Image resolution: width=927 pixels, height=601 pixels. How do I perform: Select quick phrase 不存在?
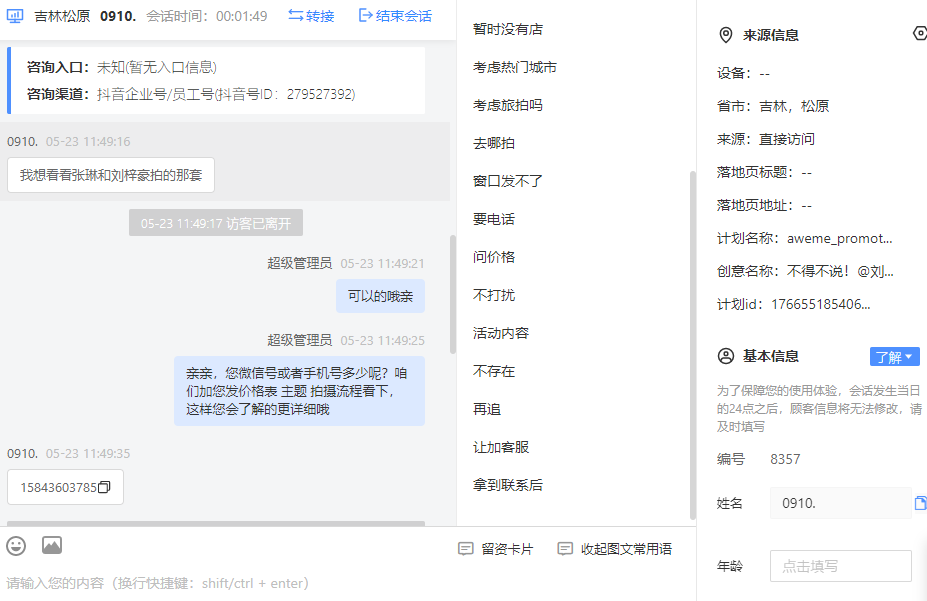point(494,371)
